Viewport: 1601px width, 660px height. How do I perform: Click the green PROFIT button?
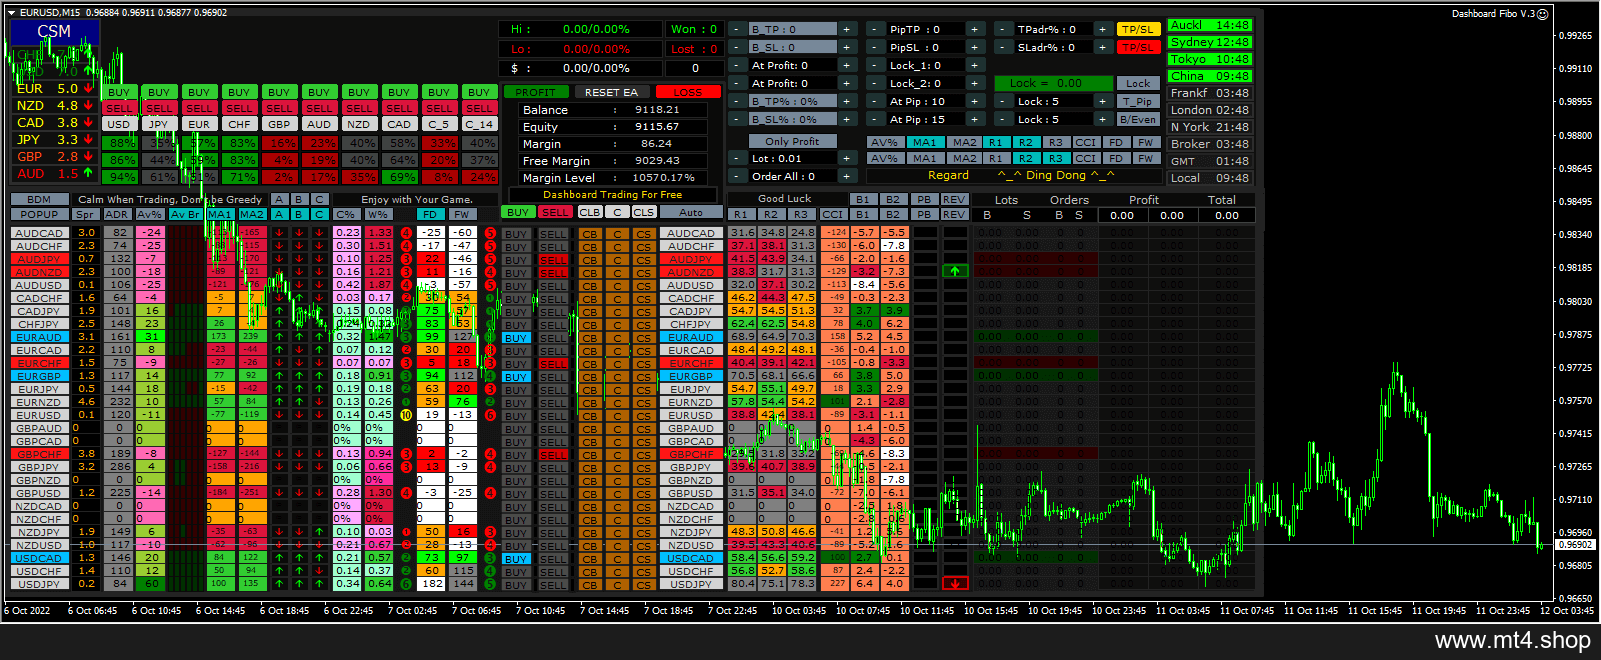[x=536, y=92]
